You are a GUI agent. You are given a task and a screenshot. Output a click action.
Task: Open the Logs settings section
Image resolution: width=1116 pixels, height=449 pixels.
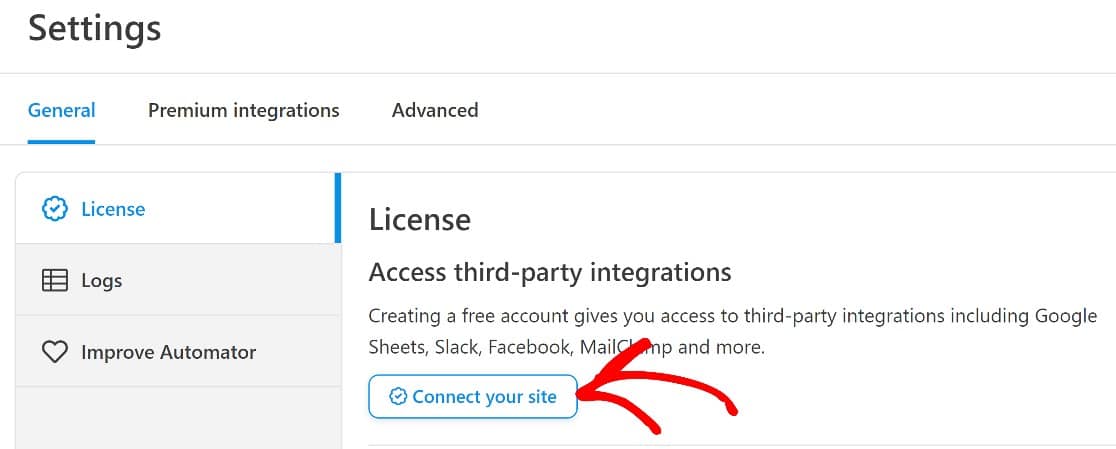click(101, 281)
